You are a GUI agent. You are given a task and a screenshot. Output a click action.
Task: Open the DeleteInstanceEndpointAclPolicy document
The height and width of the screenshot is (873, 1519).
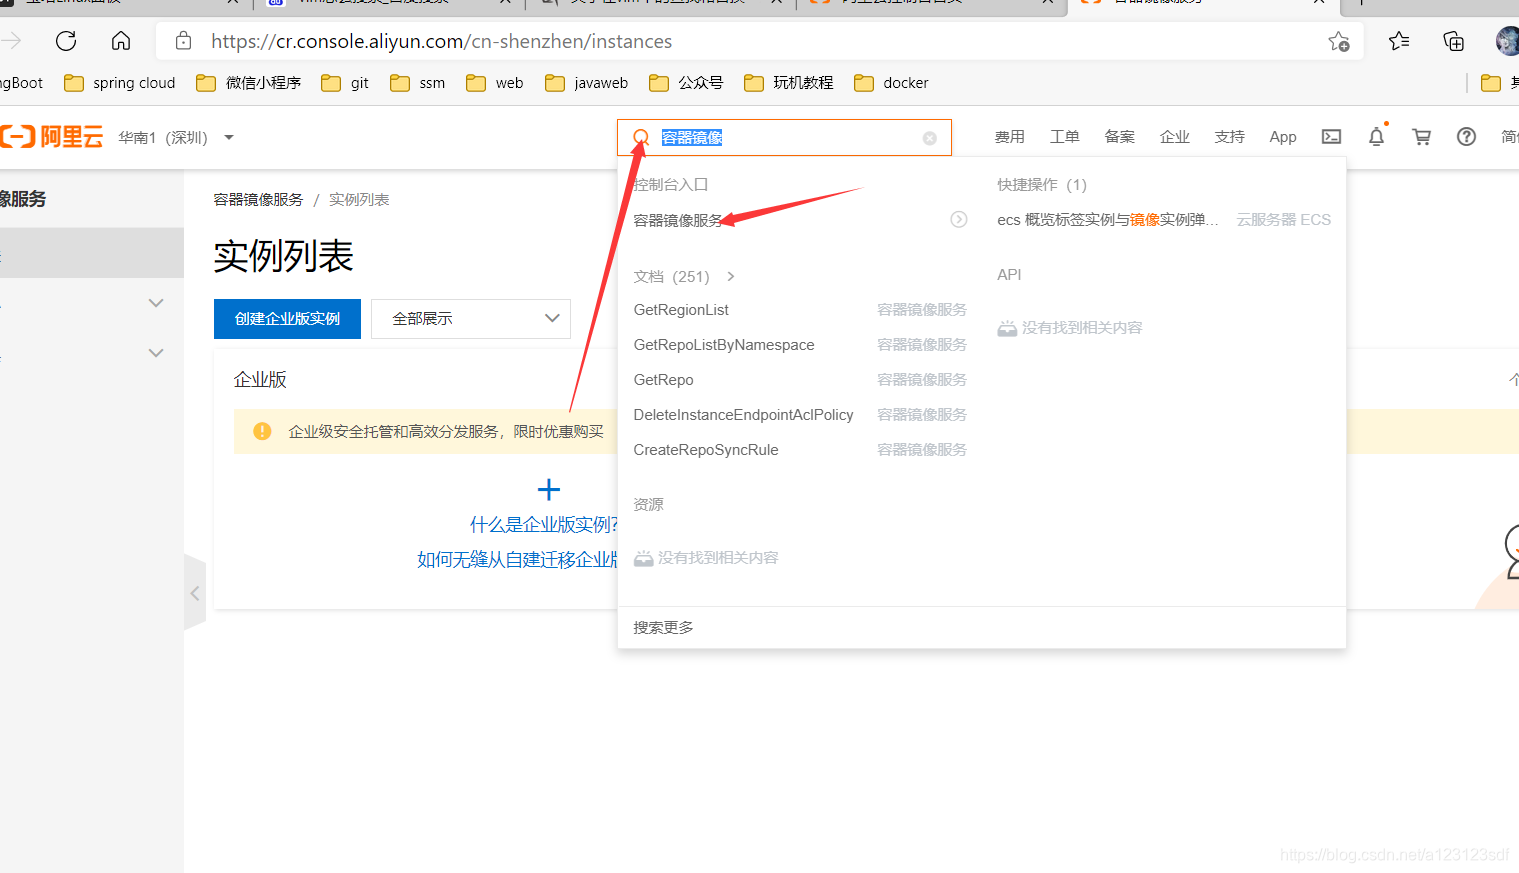743,415
